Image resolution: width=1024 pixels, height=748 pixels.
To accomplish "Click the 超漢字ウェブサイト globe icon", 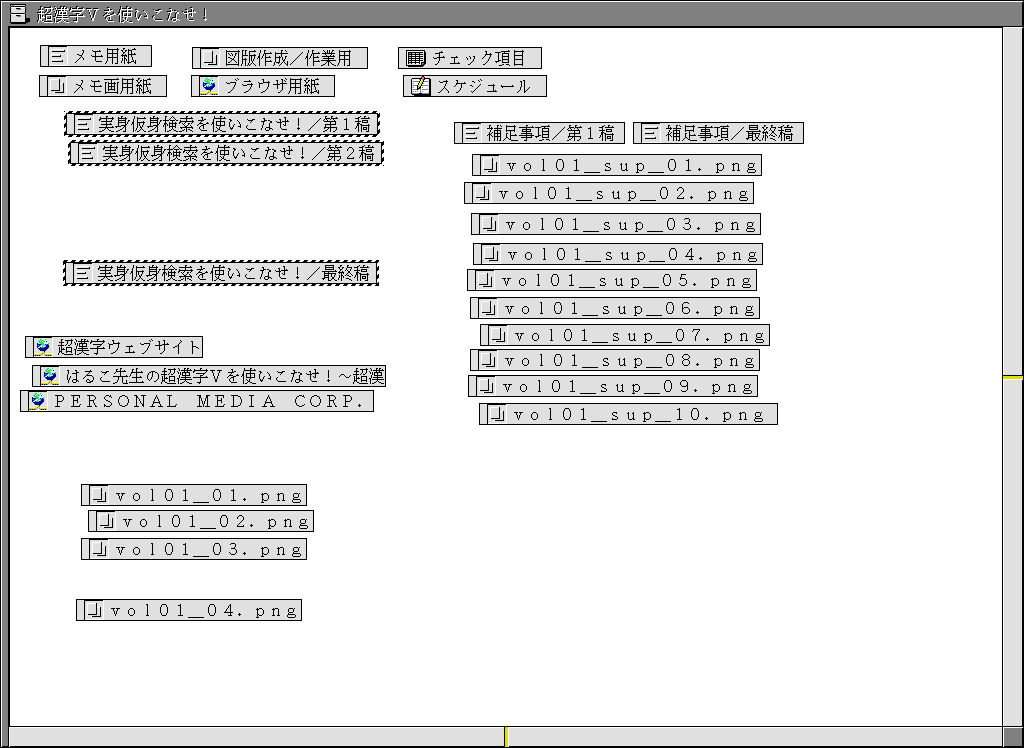I will pyautogui.click(x=43, y=347).
